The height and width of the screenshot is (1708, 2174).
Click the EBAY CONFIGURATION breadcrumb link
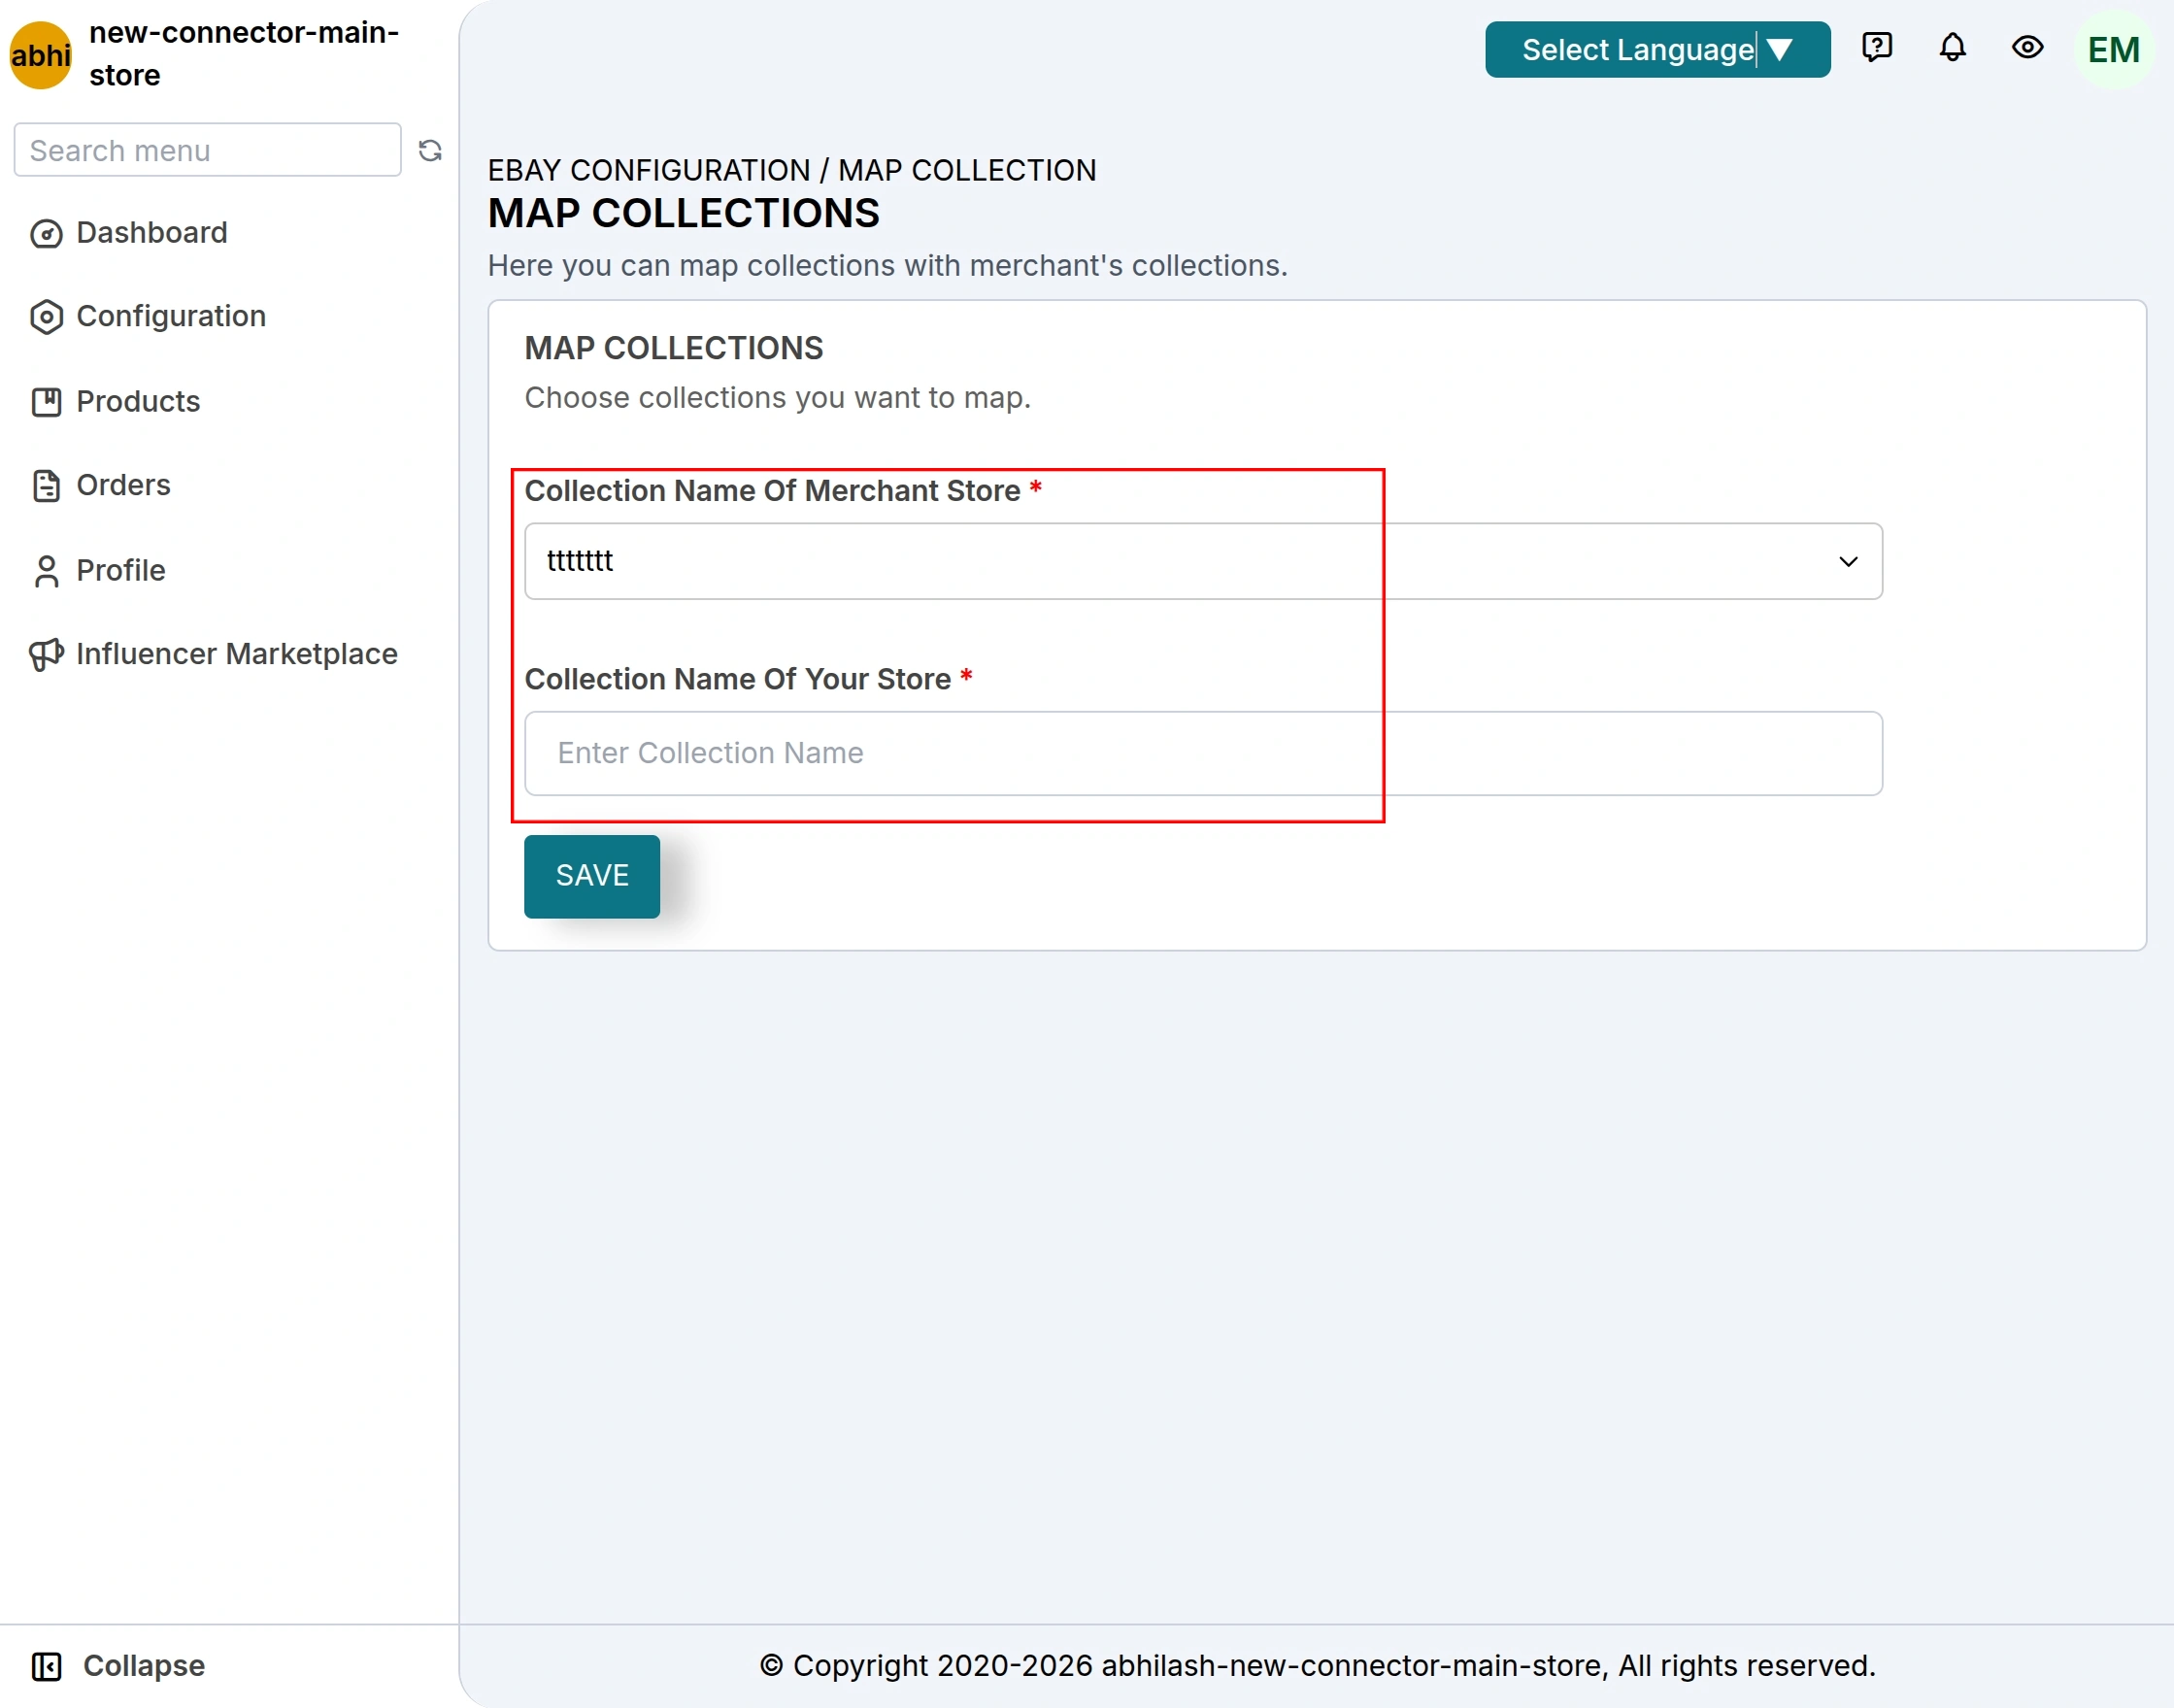(648, 170)
